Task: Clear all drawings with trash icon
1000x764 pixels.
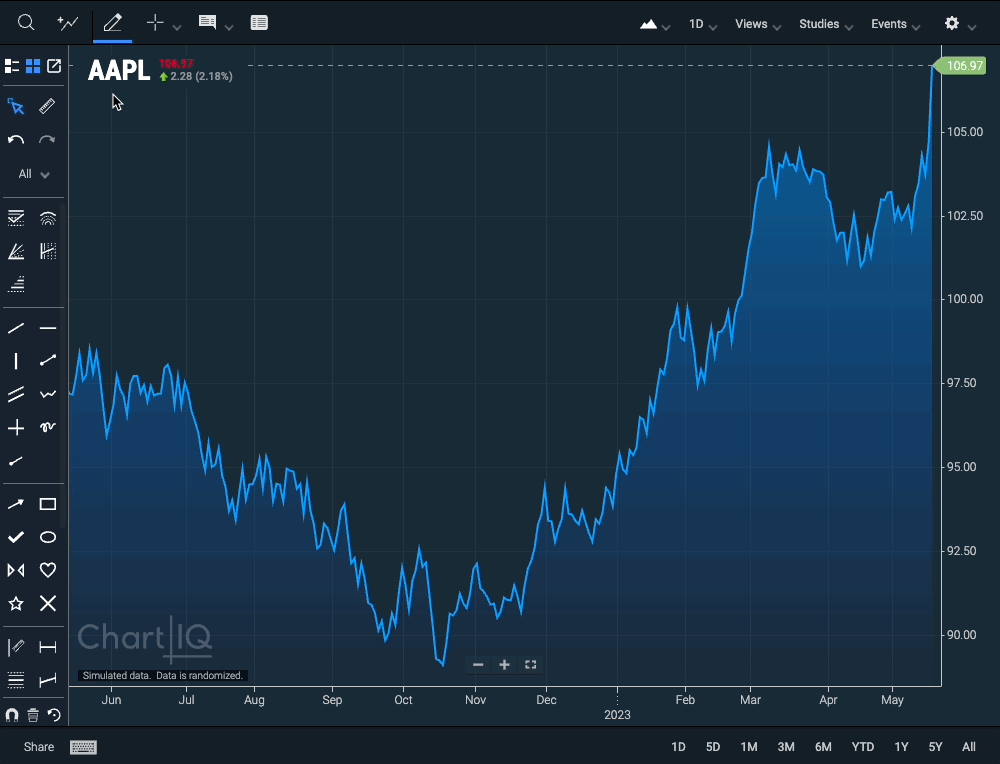Action: [x=33, y=715]
